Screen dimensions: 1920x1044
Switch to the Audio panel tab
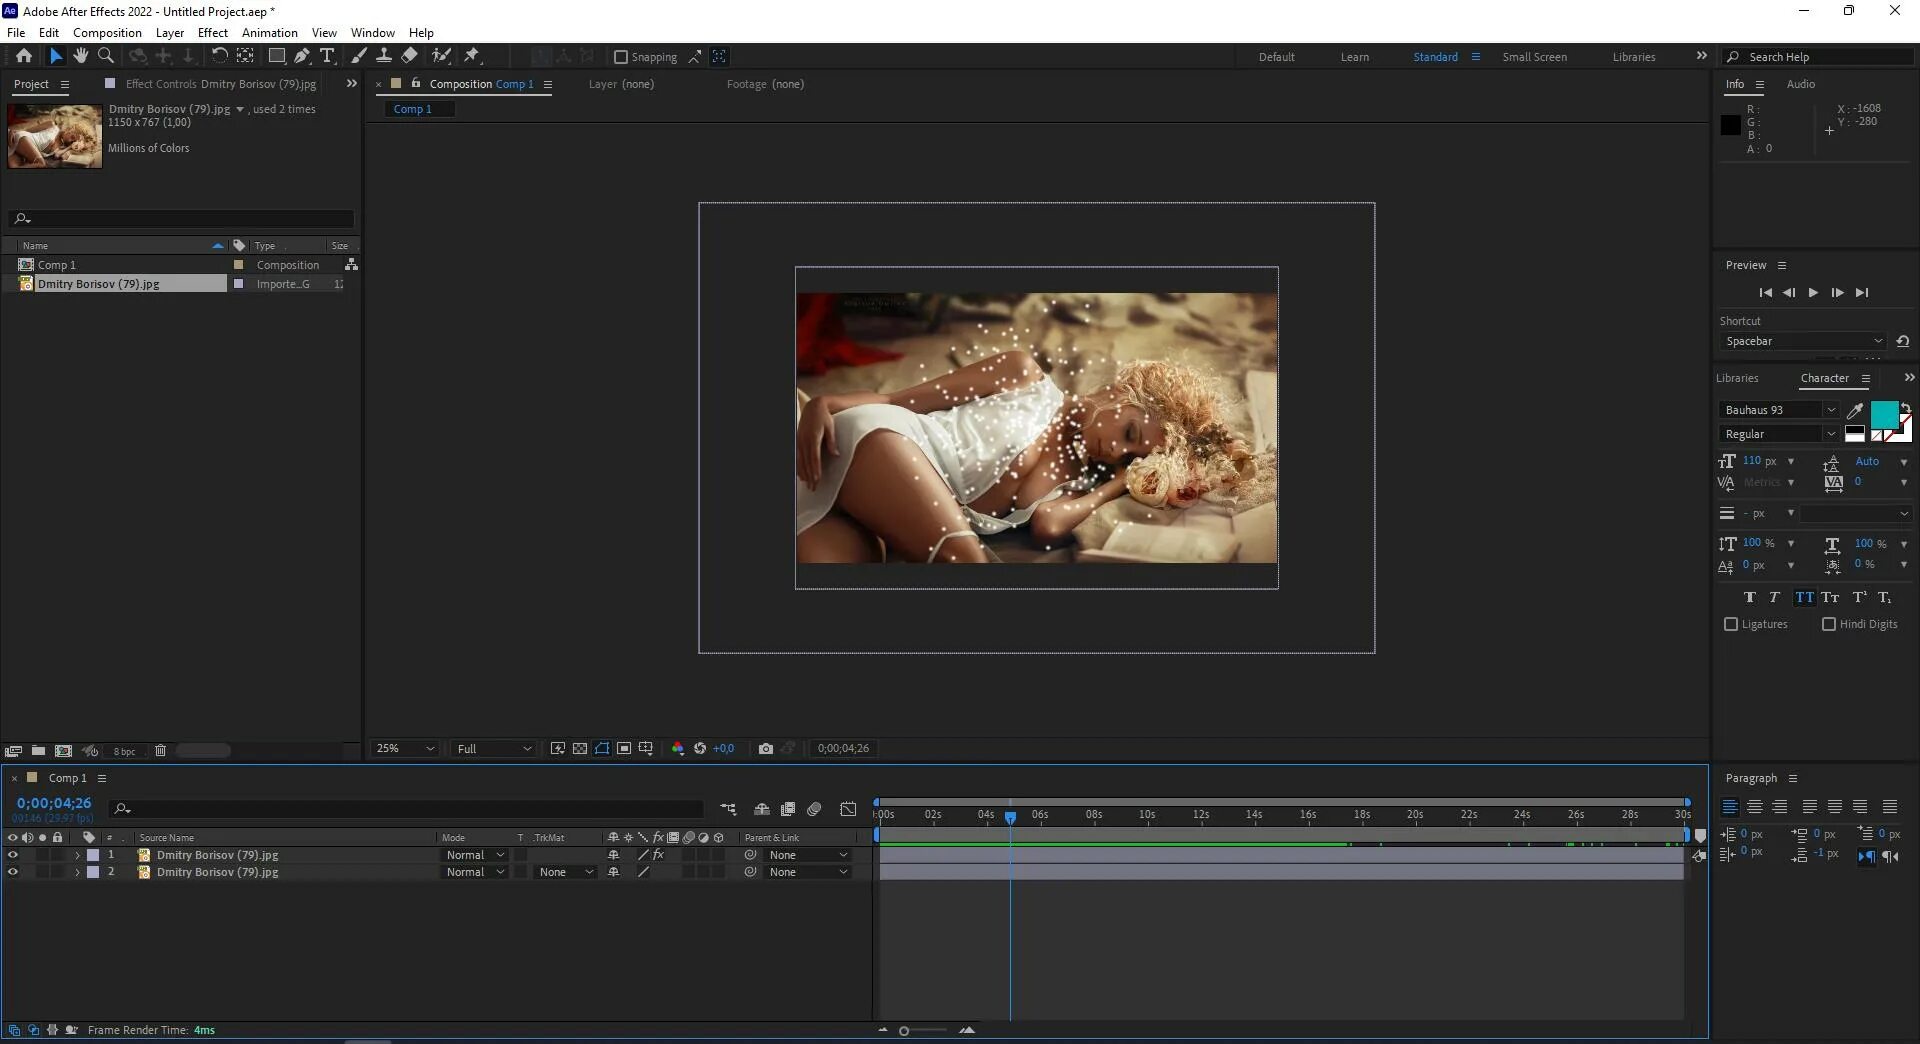point(1800,84)
